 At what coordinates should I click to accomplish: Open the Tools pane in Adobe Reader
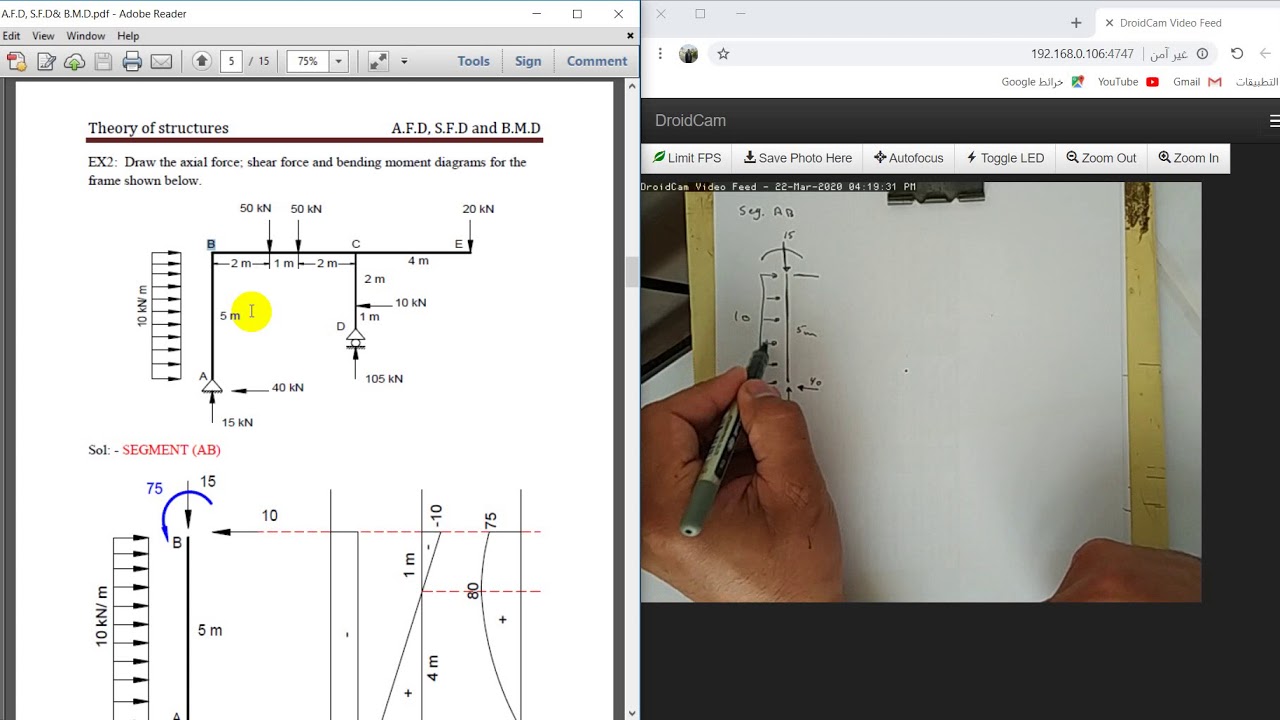point(473,61)
